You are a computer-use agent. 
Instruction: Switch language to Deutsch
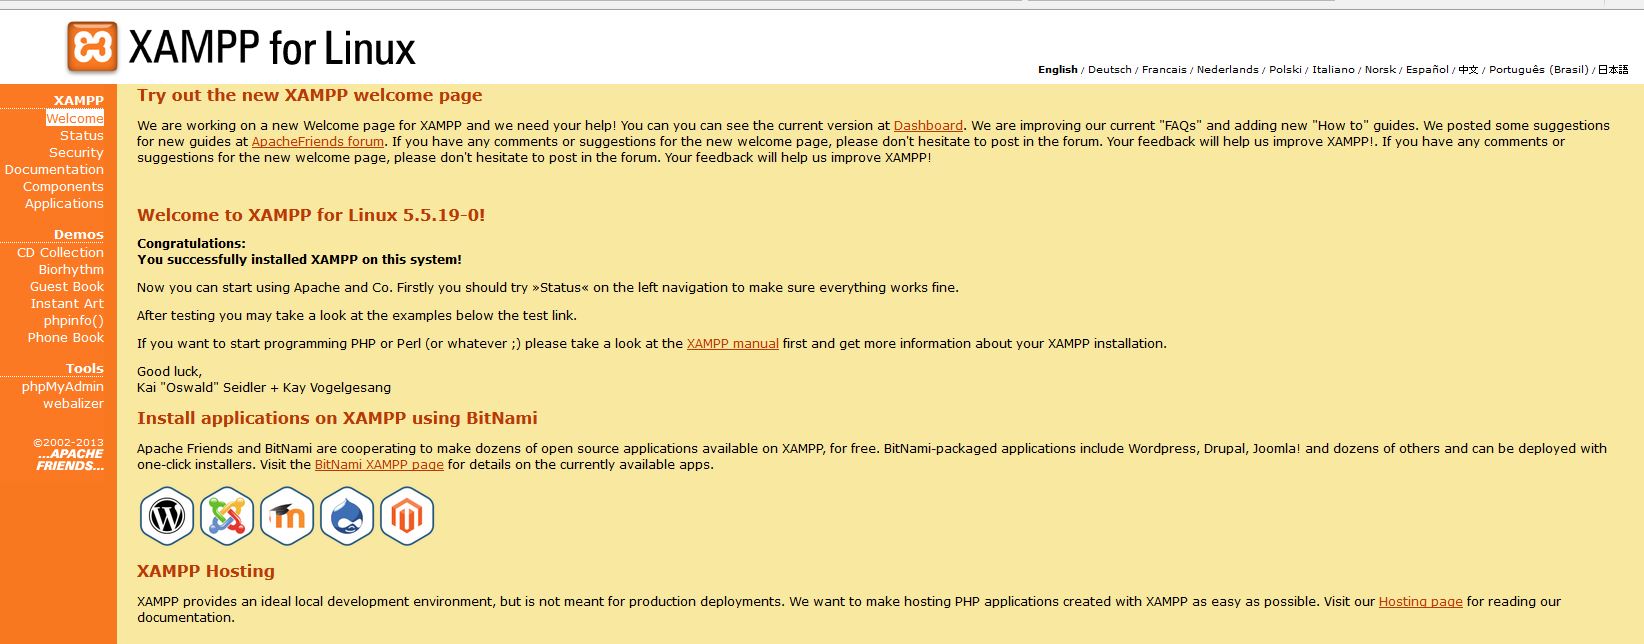coord(1110,69)
